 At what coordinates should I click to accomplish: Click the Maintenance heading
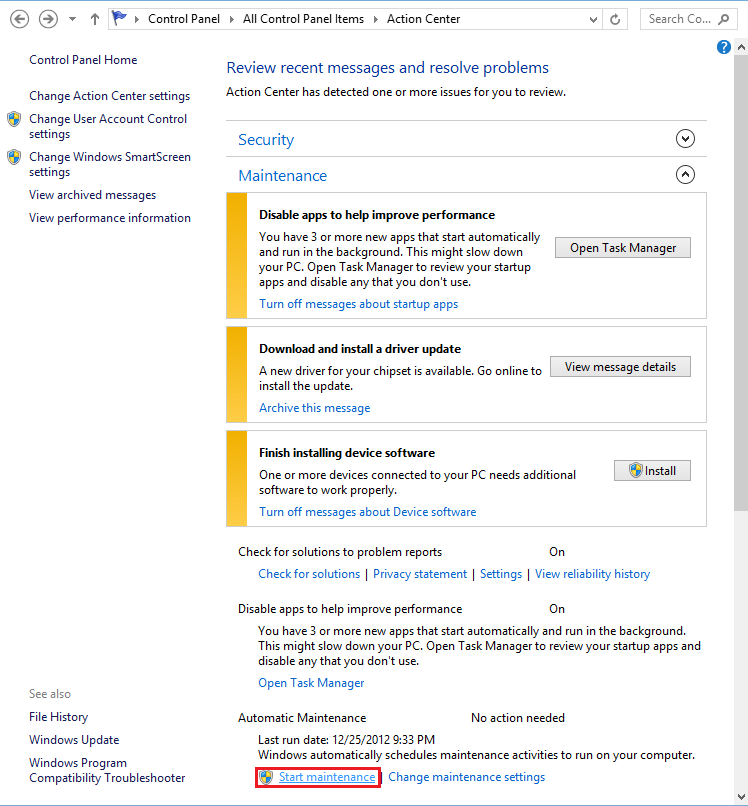coord(283,176)
